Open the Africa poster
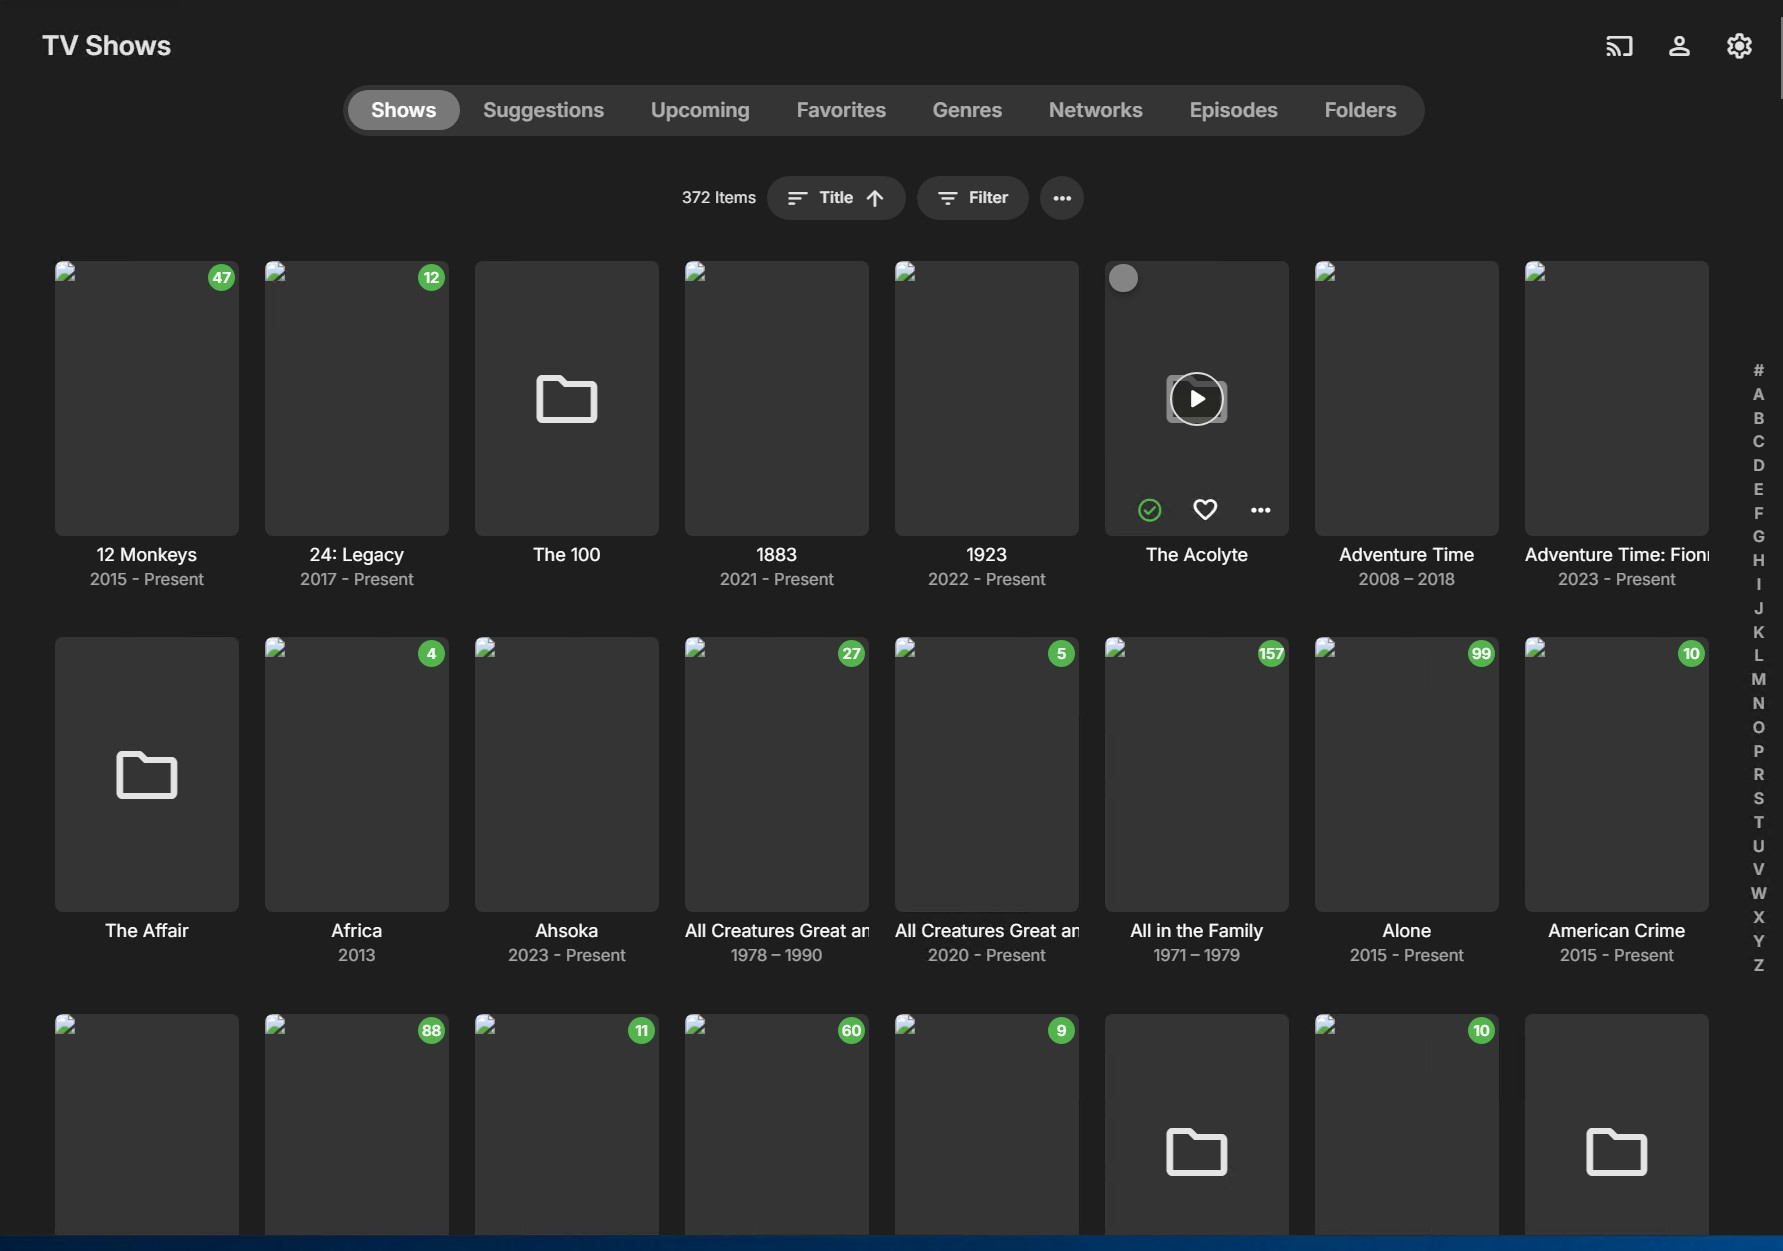This screenshot has width=1783, height=1251. point(357,774)
